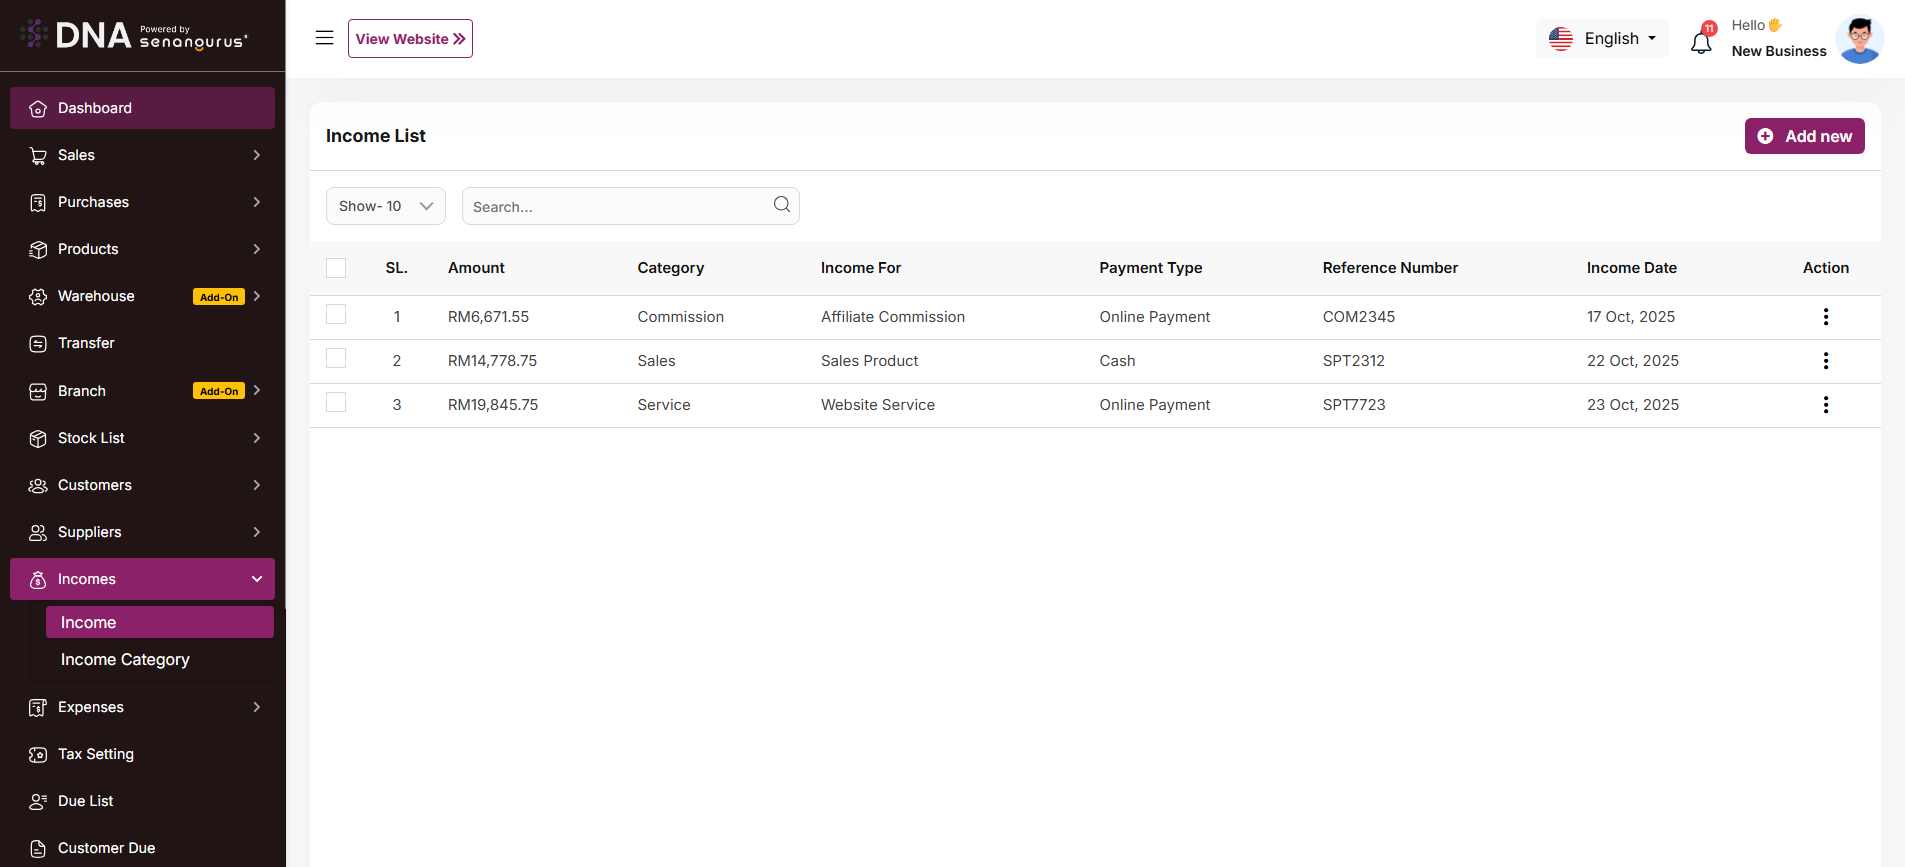Select the checkbox for RM19,845.75 row

[x=336, y=403]
